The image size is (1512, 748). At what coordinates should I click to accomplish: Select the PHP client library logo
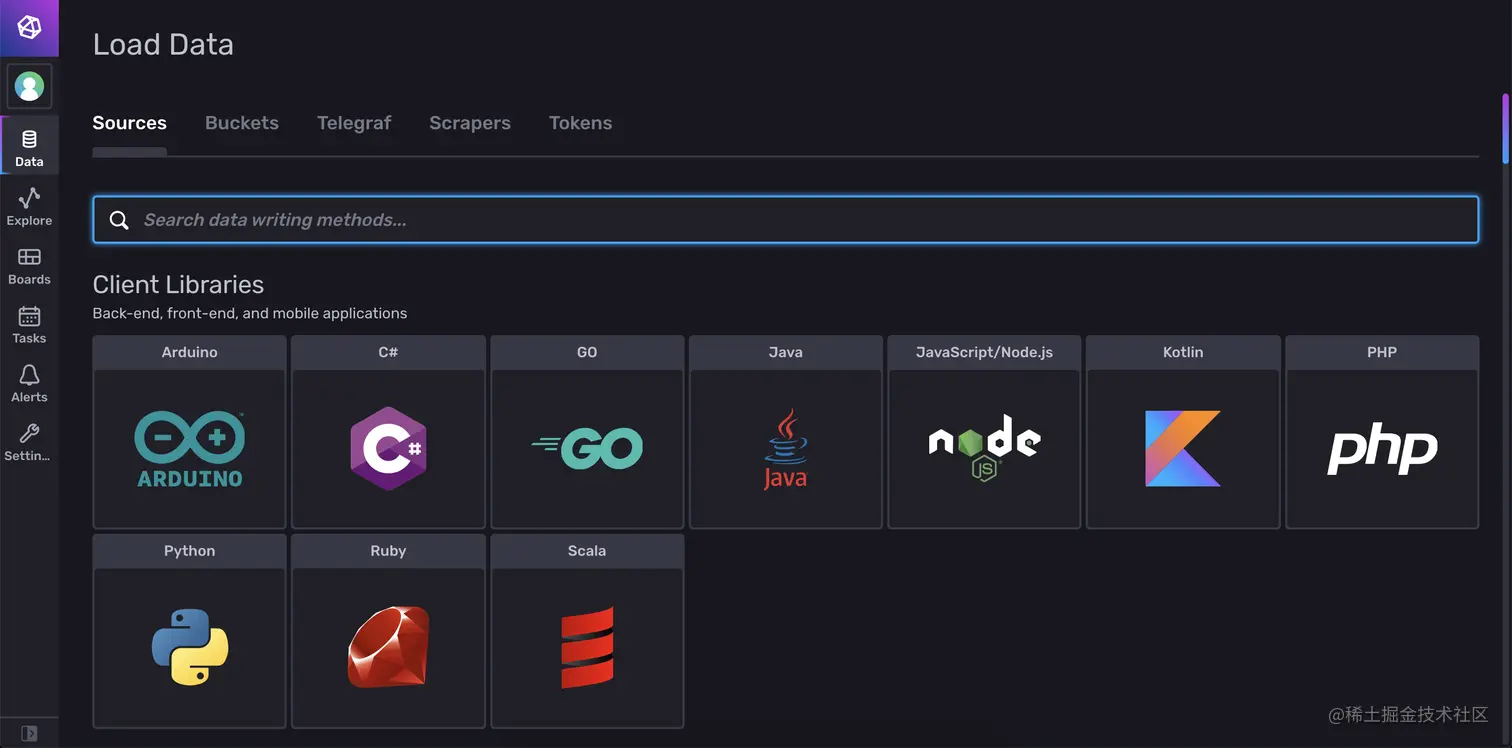coord(1382,450)
